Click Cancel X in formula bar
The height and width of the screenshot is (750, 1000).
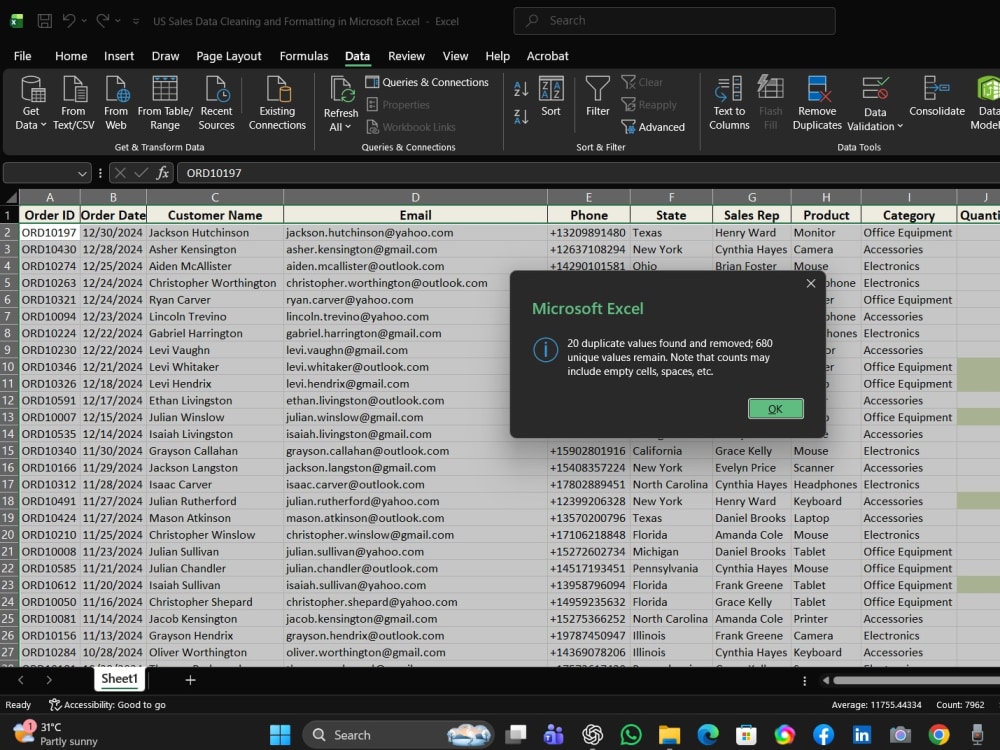(x=121, y=173)
